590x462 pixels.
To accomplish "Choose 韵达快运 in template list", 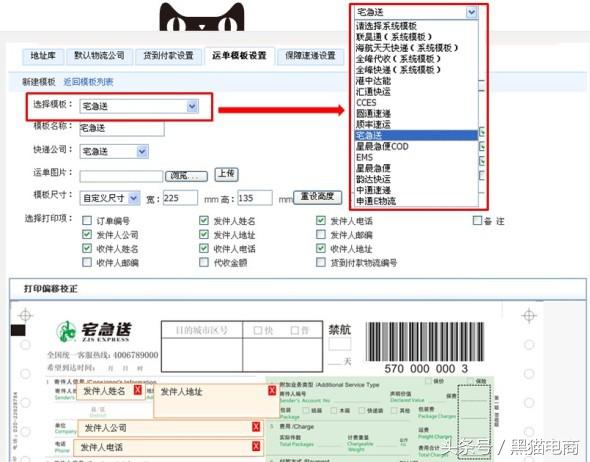I will (417, 179).
